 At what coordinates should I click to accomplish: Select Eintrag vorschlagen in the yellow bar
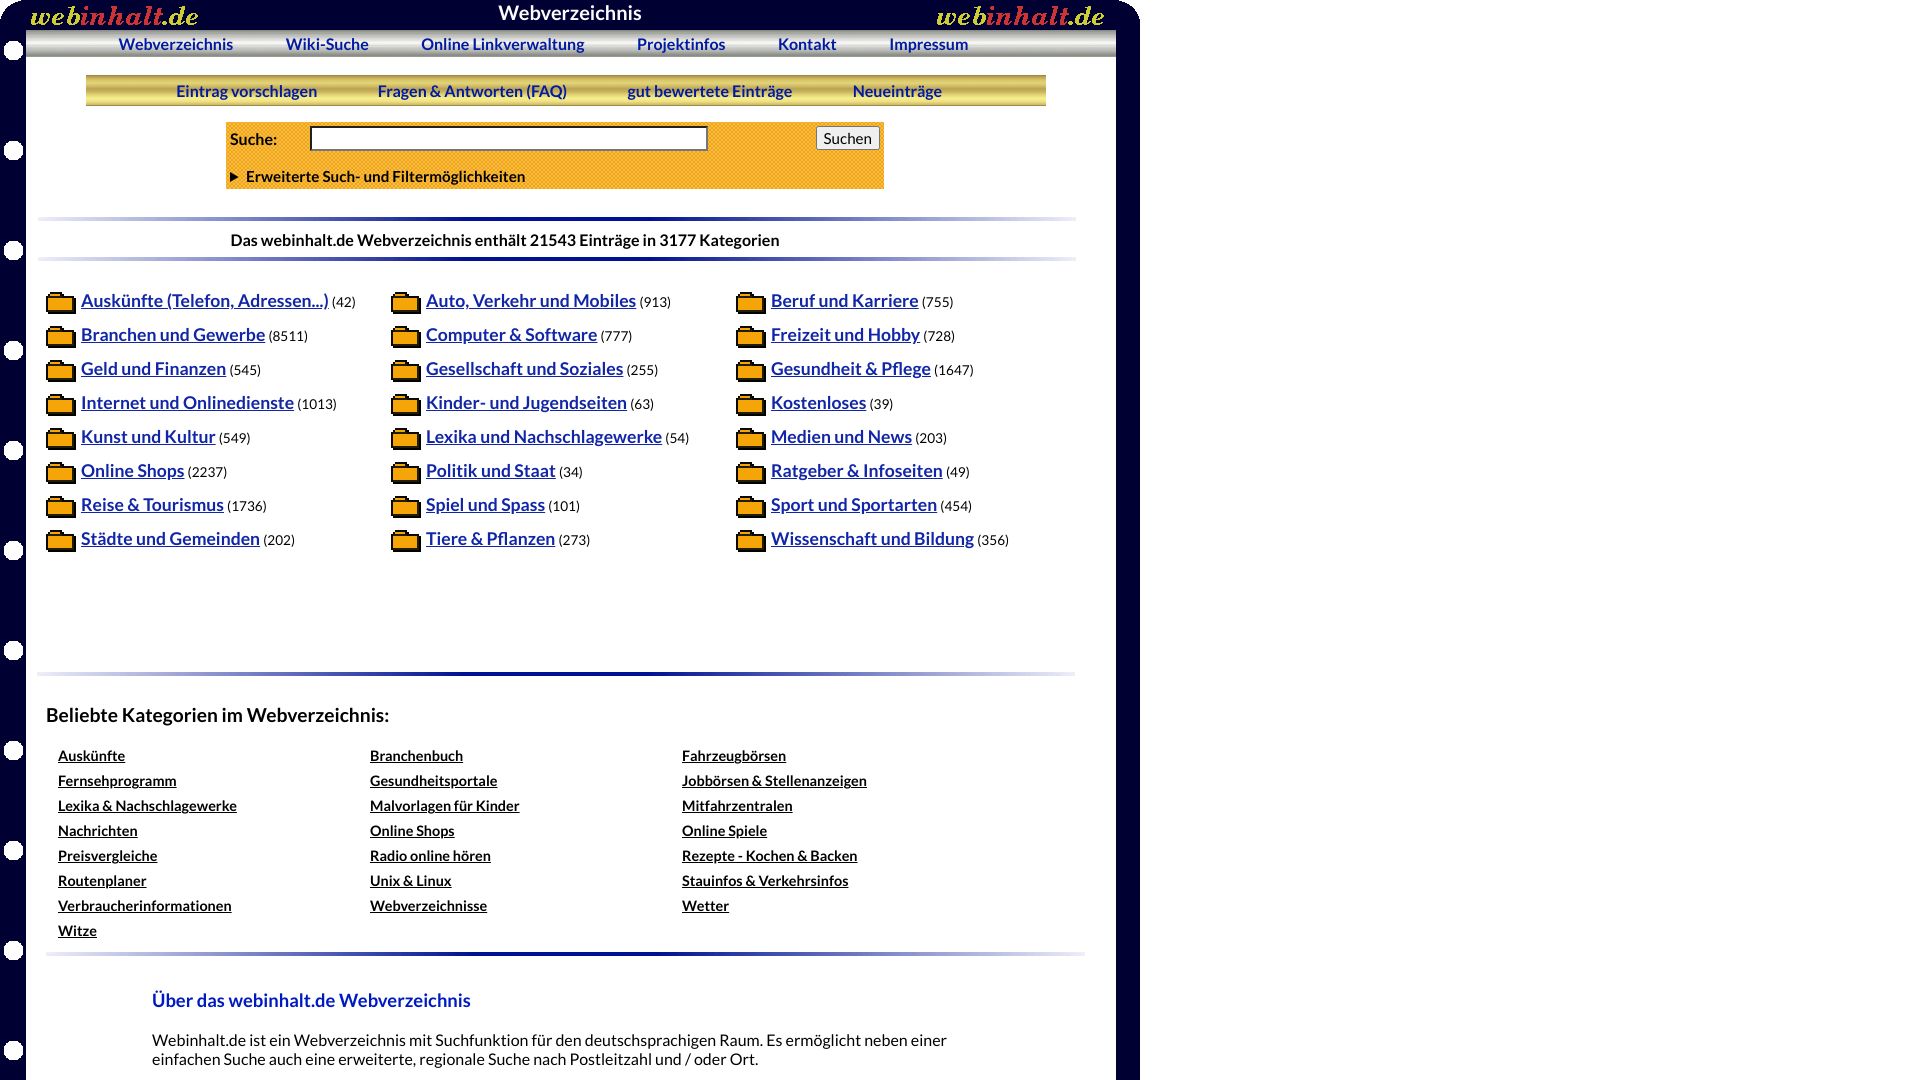[x=246, y=91]
